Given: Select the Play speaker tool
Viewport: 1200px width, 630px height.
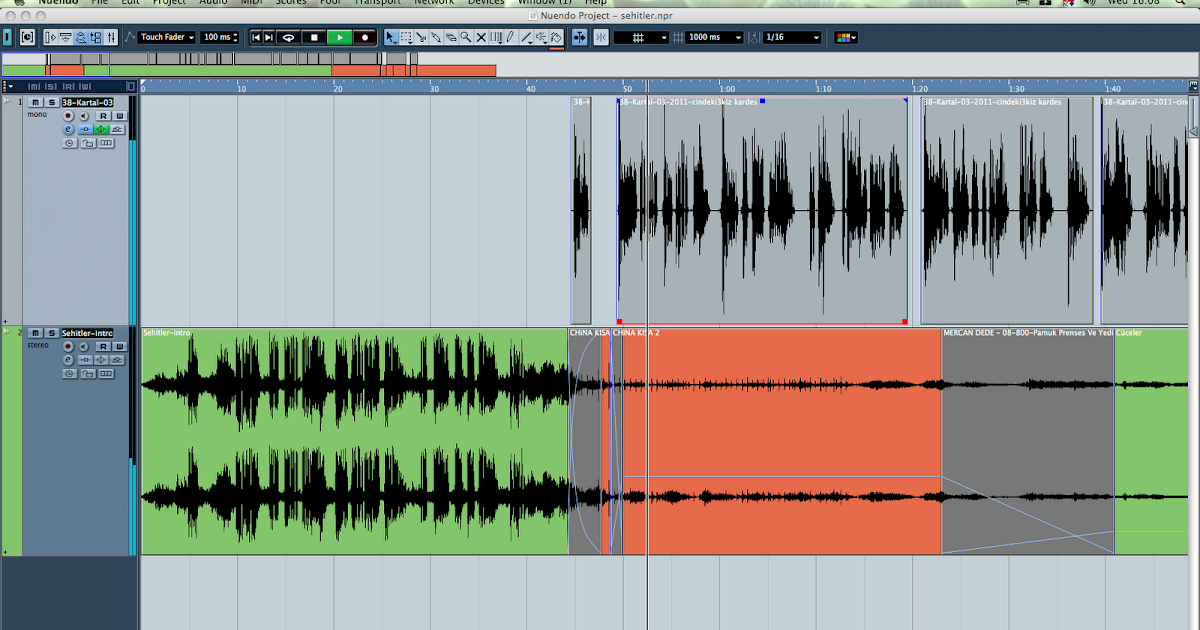Looking at the screenshot, I should (541, 37).
